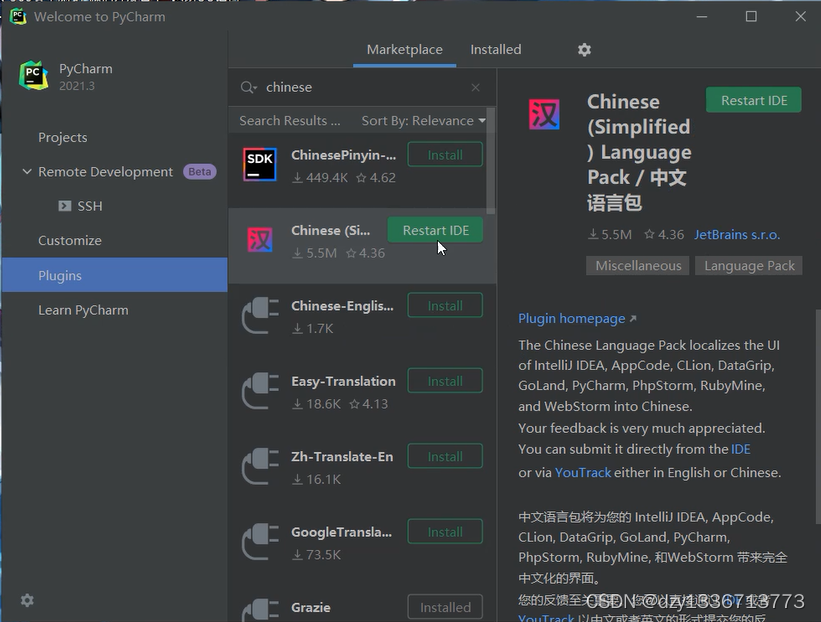Screen dimensions: 821x622
Task: Open the YouTrack link in English description
Action: (x=583, y=472)
